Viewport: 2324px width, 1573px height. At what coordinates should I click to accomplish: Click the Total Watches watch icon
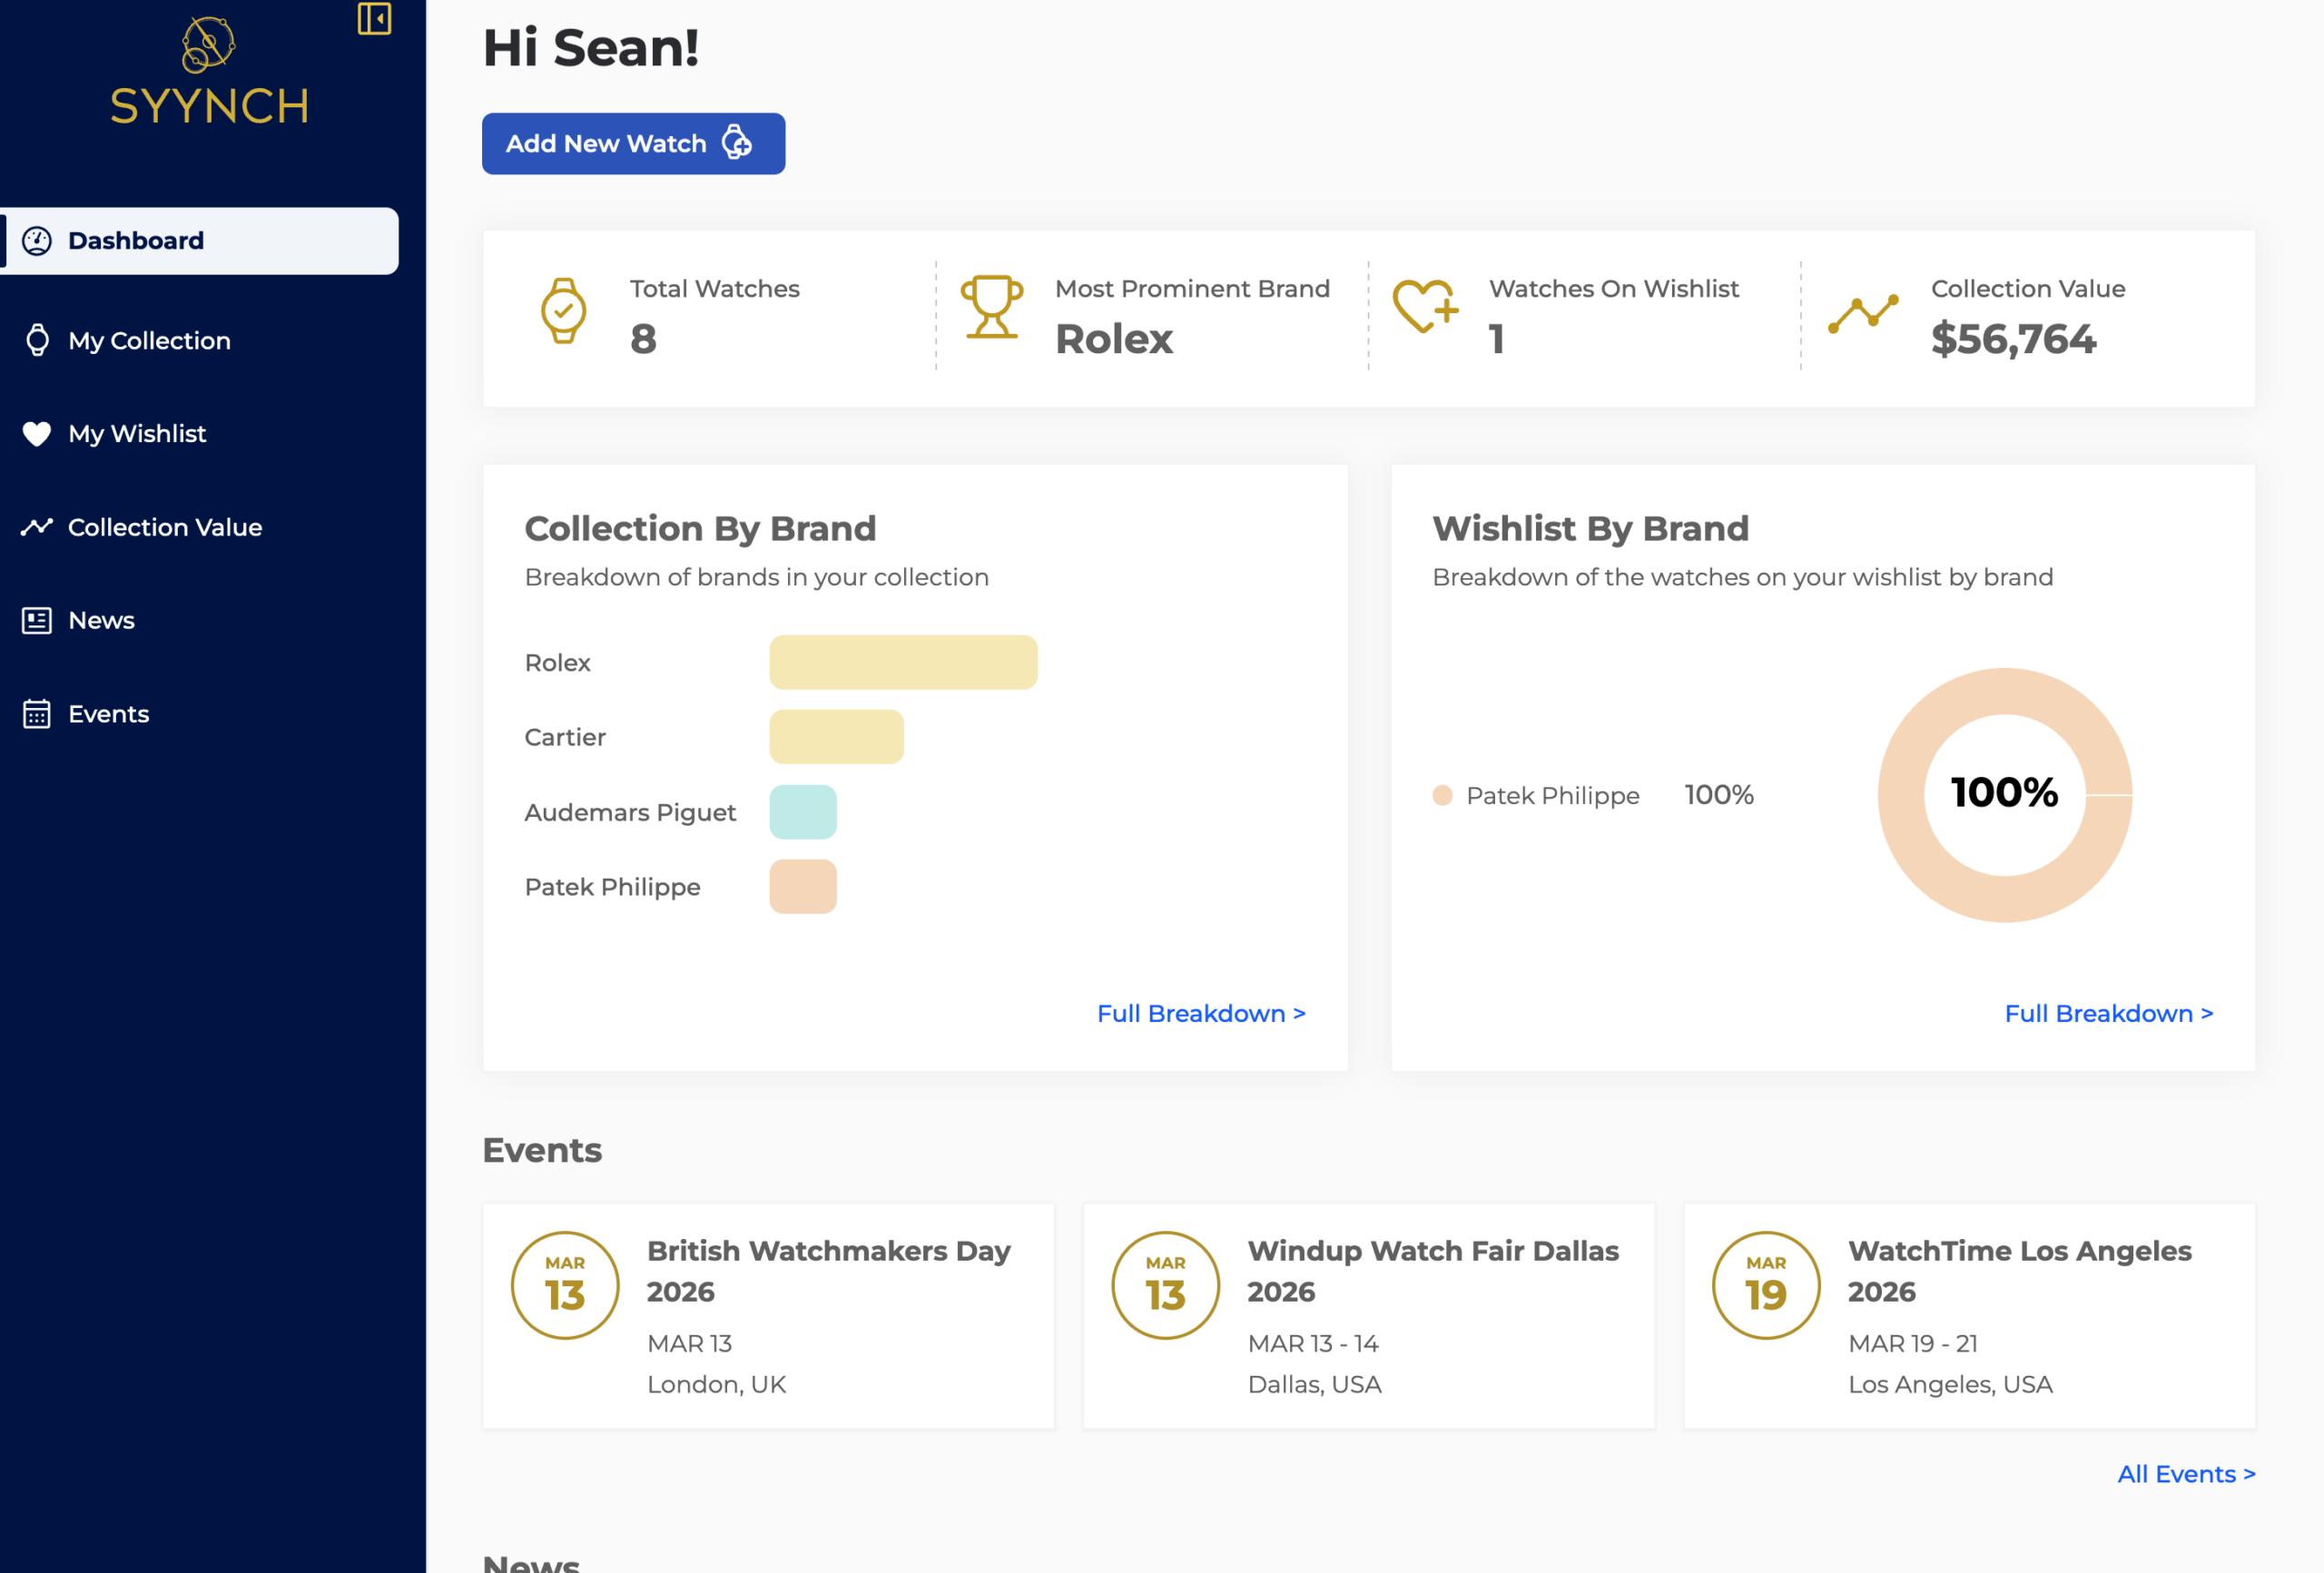tap(563, 311)
